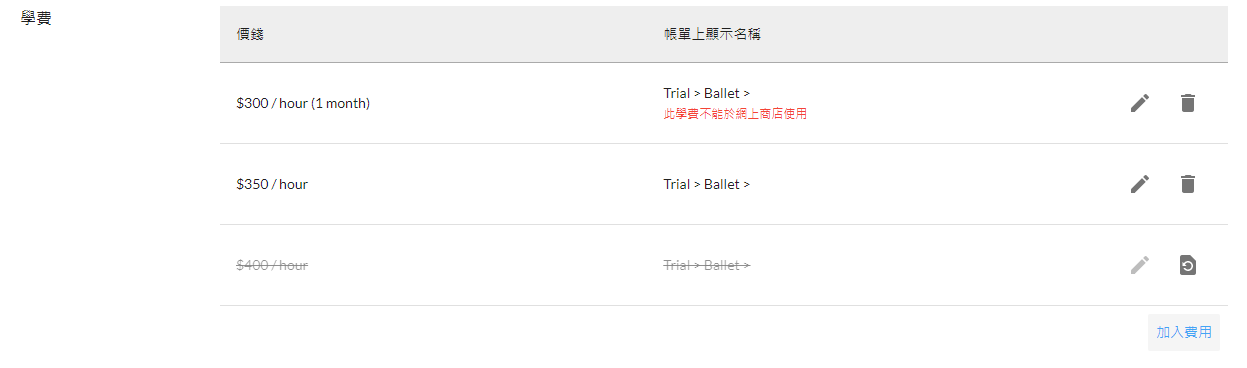Click the struck-through Trial > Ballet > name
Image resolution: width=1247 pixels, height=368 pixels.
tap(707, 265)
